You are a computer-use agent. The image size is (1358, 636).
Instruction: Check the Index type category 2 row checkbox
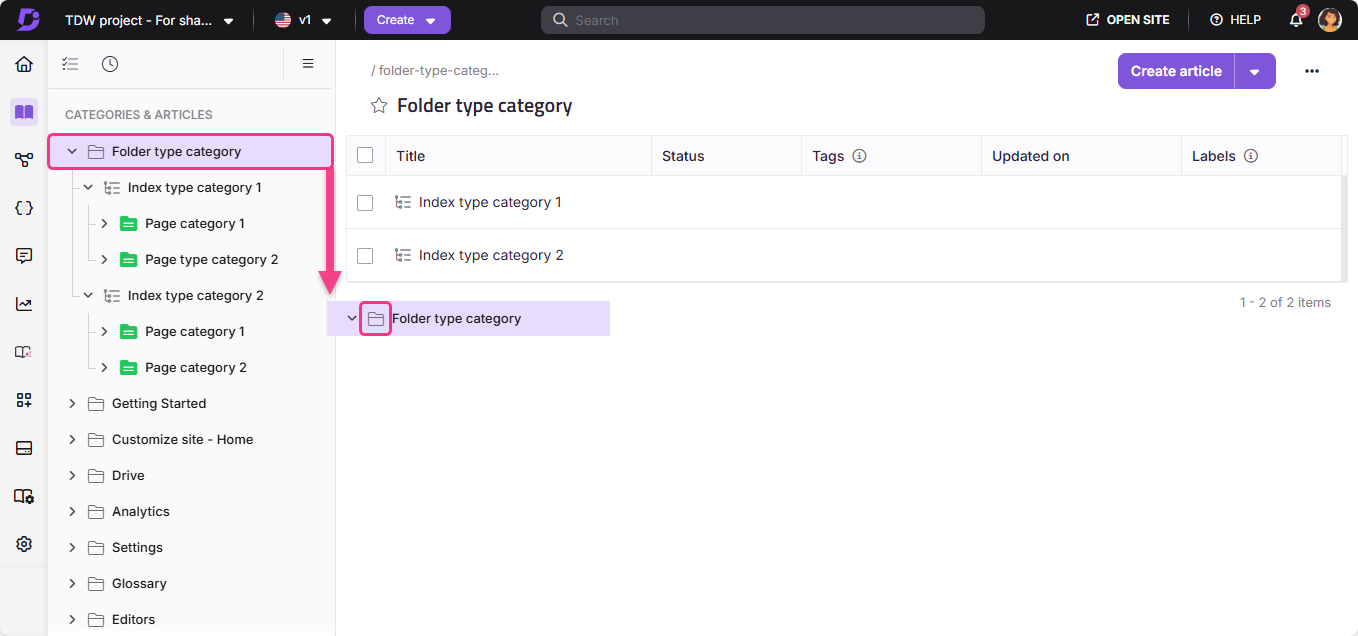click(x=365, y=255)
